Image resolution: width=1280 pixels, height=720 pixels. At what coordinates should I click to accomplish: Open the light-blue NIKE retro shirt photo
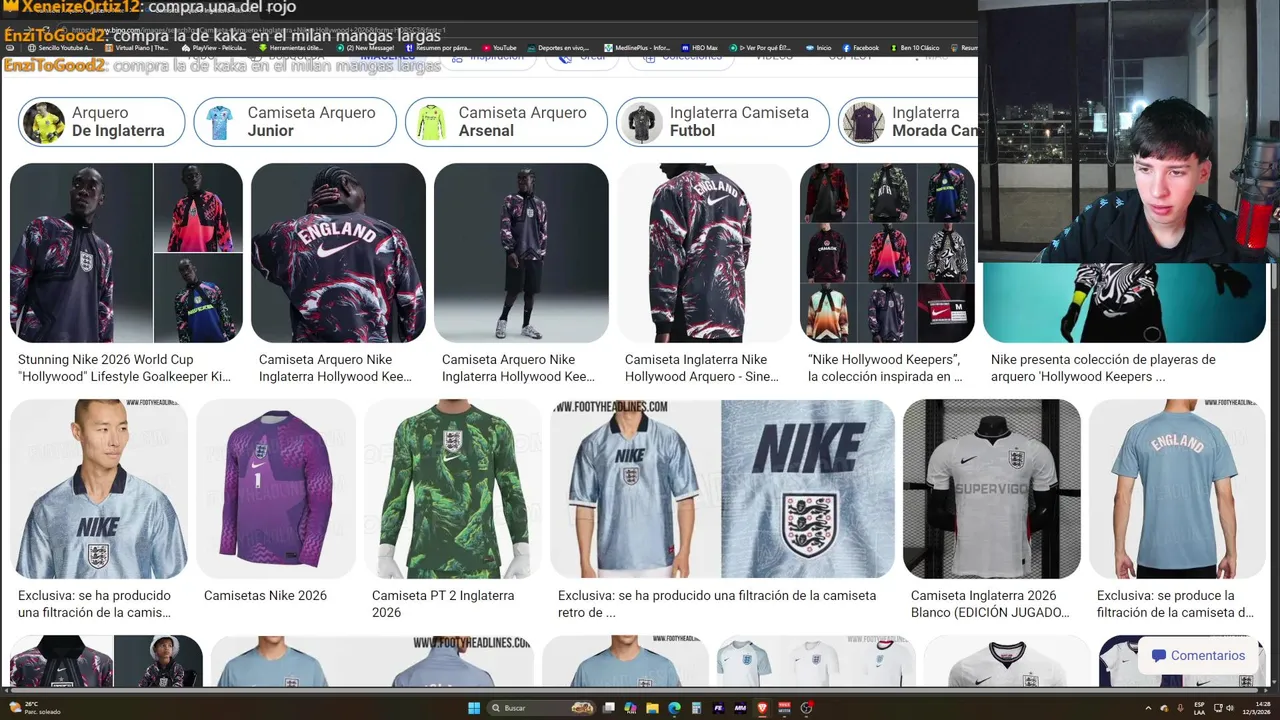635,489
